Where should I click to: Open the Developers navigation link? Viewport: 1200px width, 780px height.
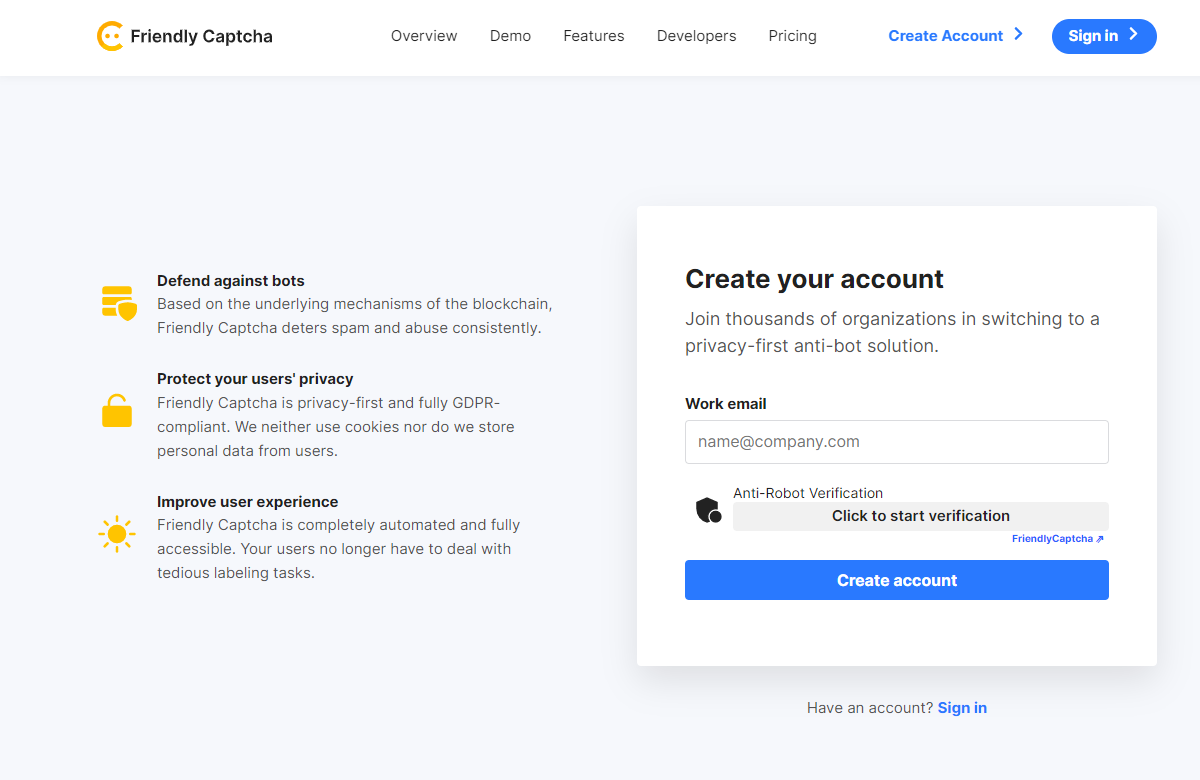coord(696,36)
